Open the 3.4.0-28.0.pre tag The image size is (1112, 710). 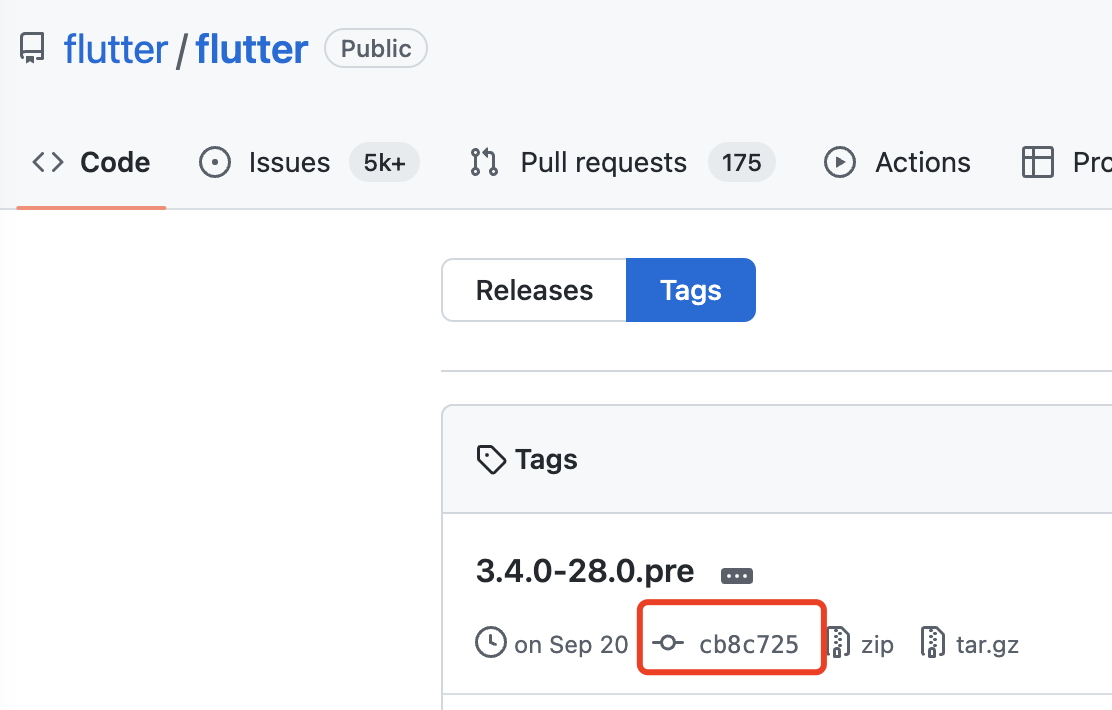585,570
